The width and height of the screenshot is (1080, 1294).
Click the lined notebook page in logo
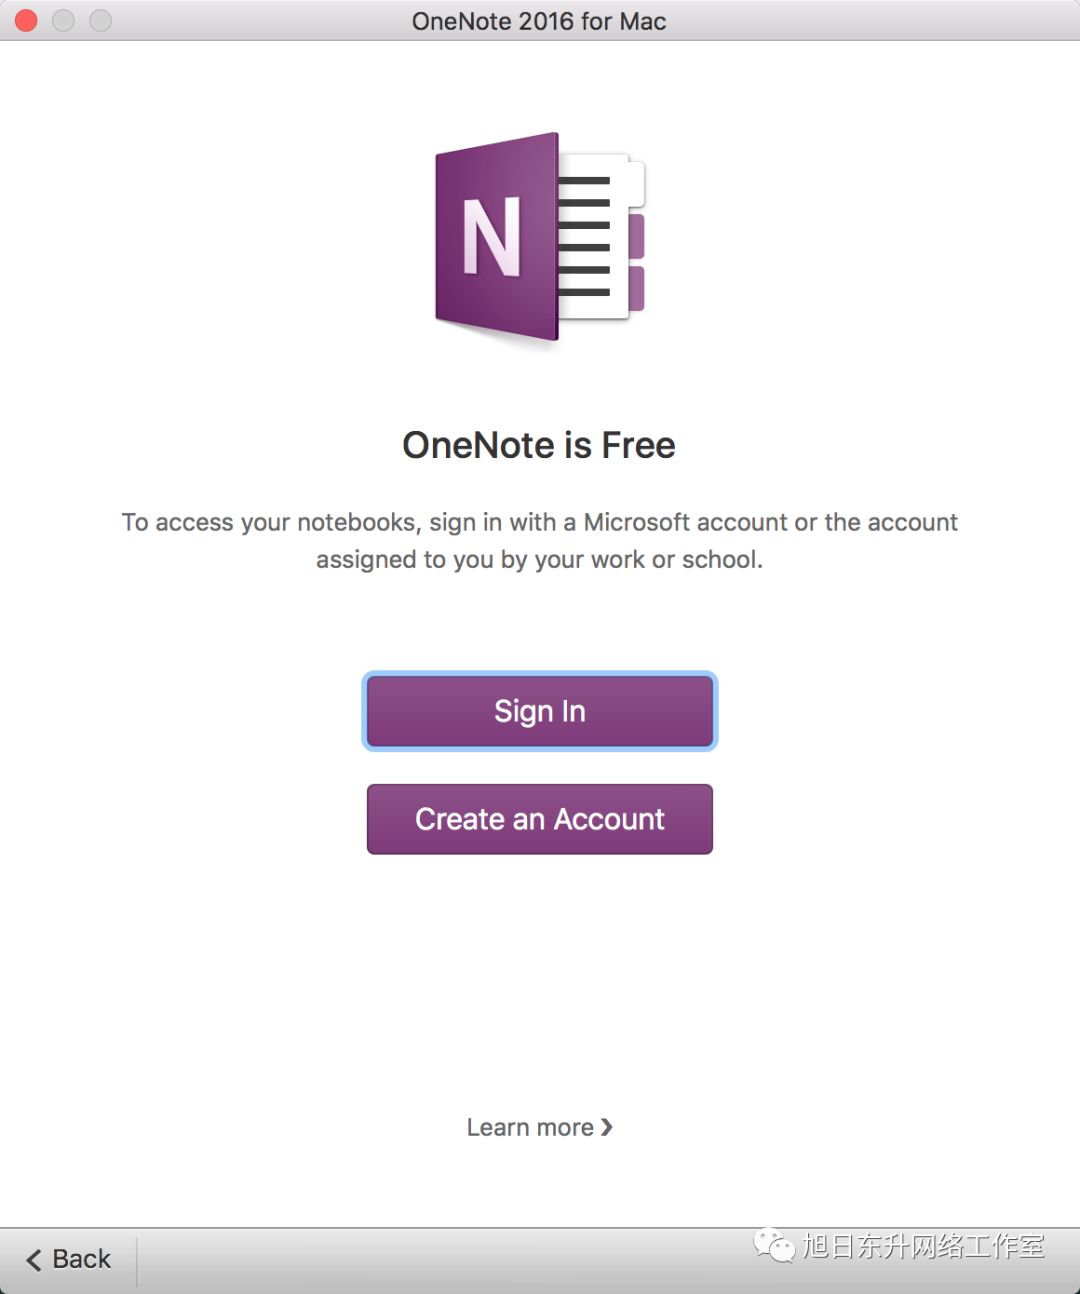point(586,240)
